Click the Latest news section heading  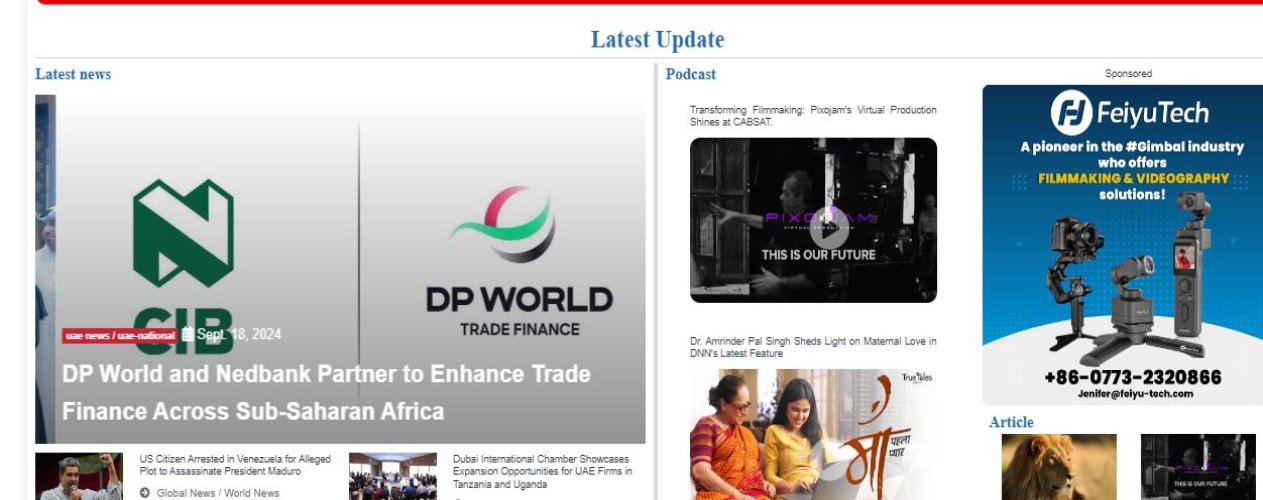pos(73,74)
